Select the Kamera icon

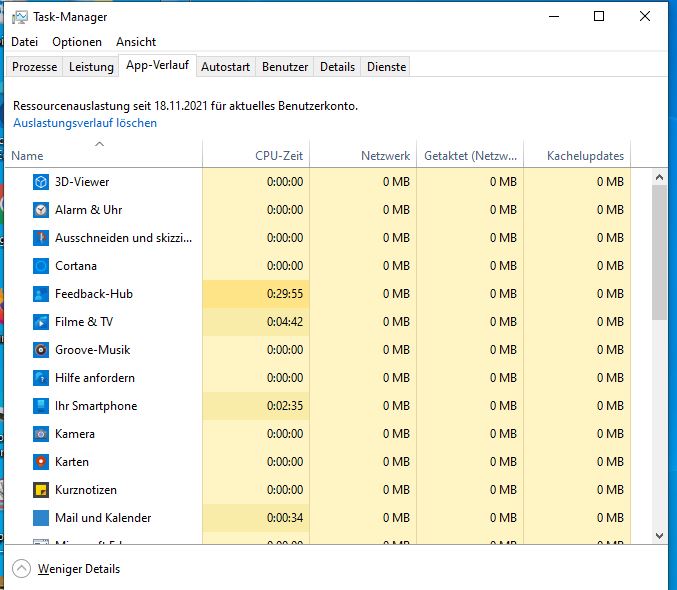coord(41,434)
